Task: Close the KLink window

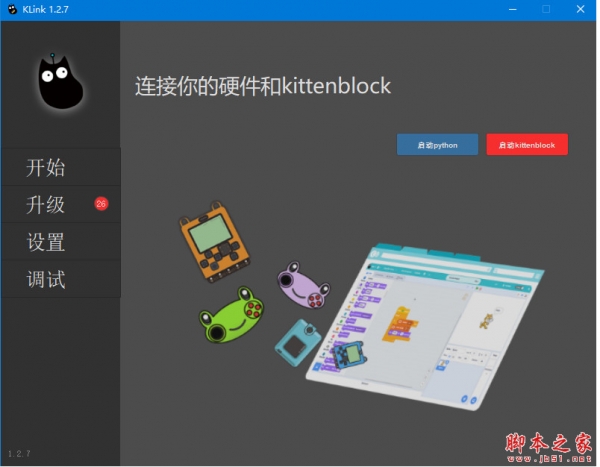Action: pos(580,9)
